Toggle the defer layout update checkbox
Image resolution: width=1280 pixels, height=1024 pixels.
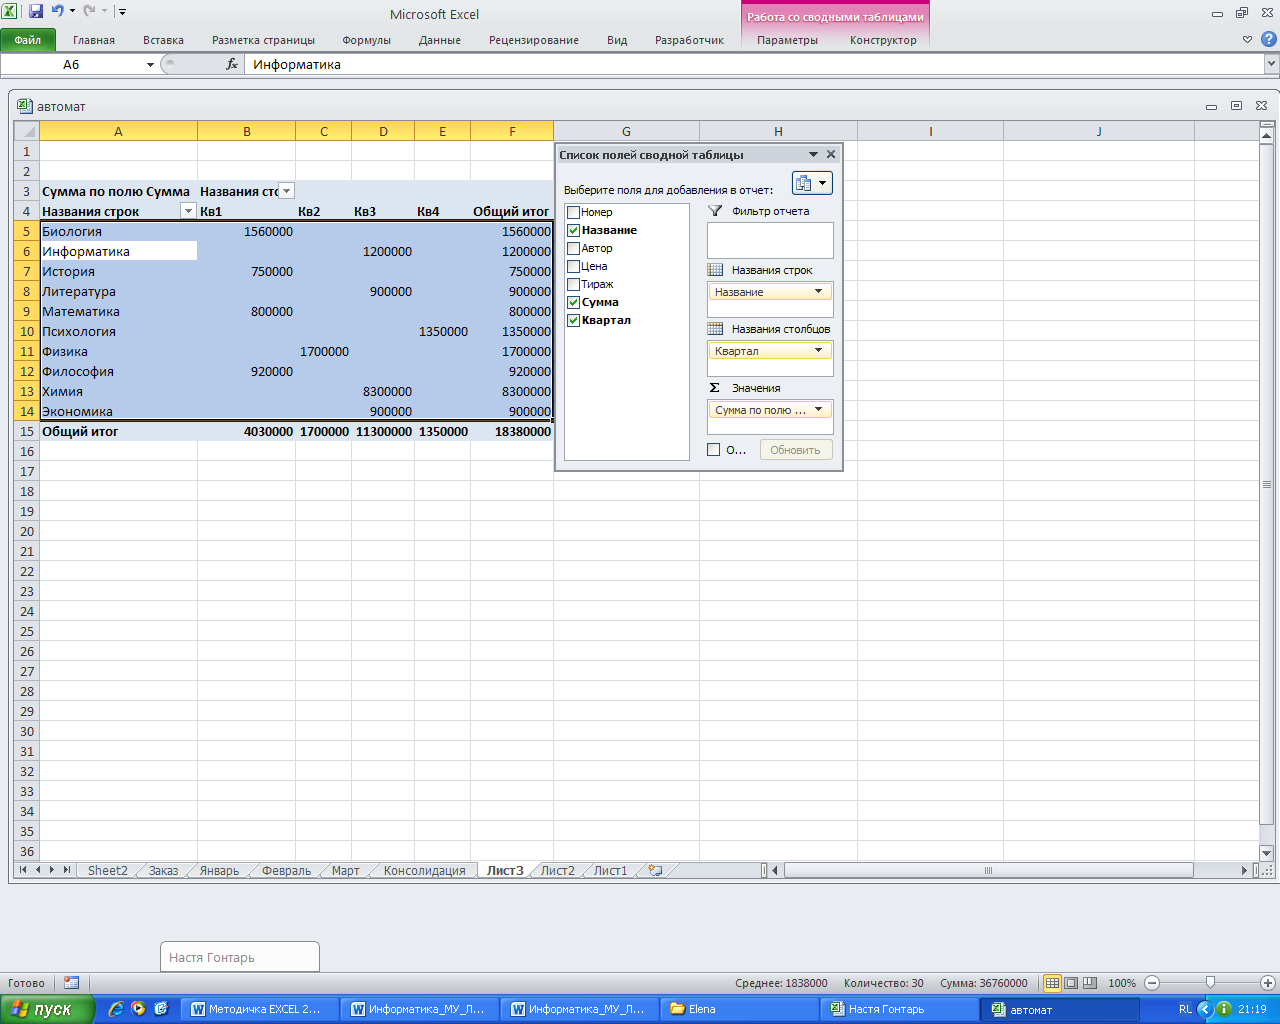point(713,450)
